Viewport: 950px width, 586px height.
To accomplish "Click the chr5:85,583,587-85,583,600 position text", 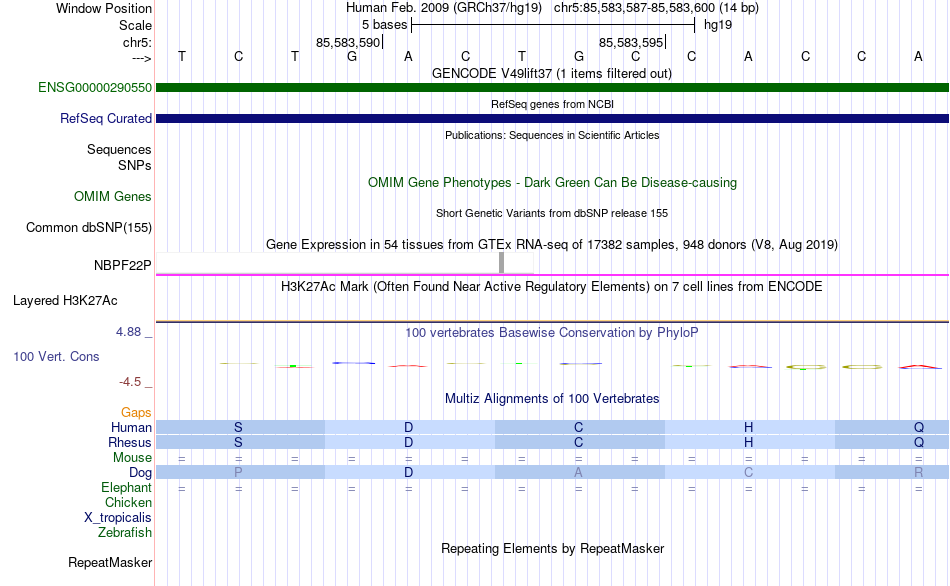I will pos(656,8).
